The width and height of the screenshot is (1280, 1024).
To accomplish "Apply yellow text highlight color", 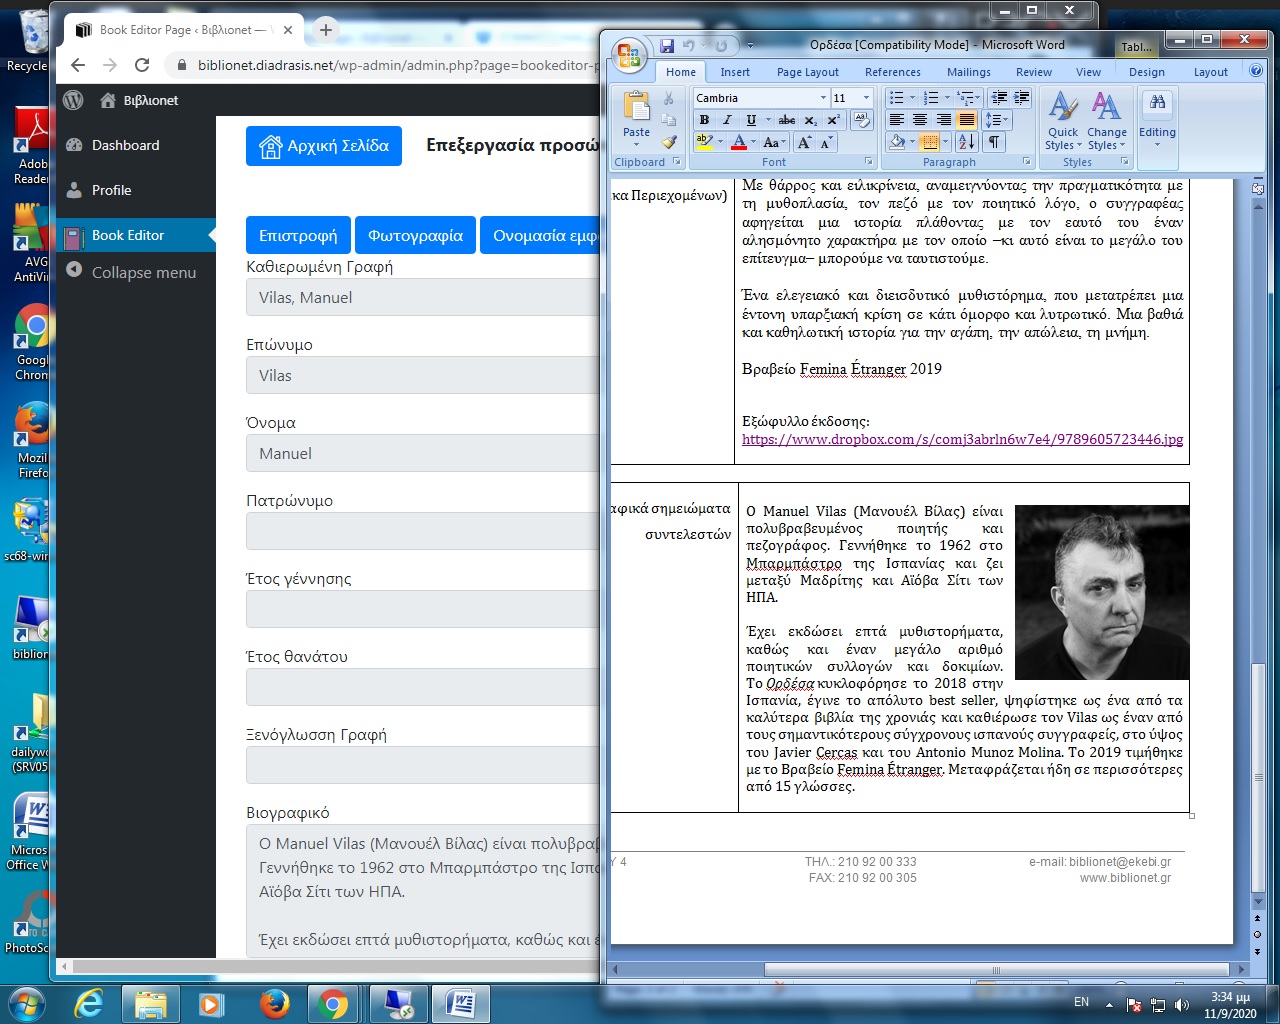I will [704, 143].
